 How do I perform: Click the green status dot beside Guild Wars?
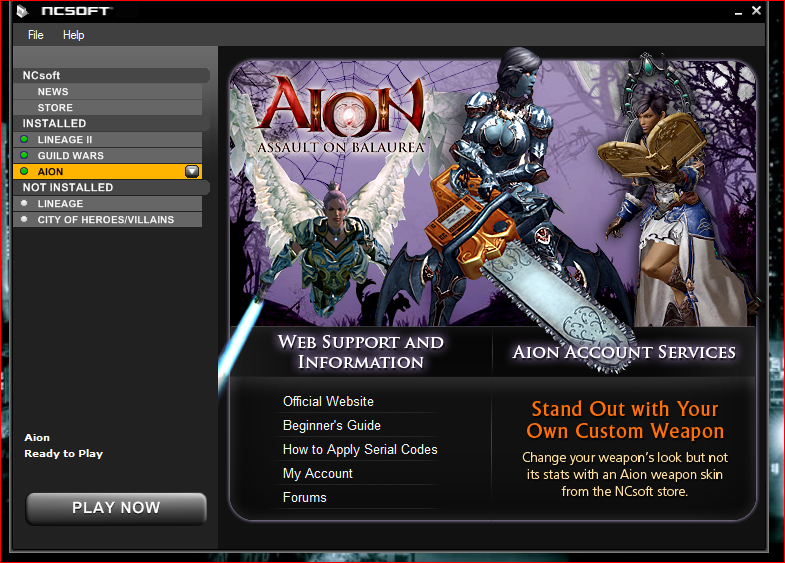click(24, 156)
